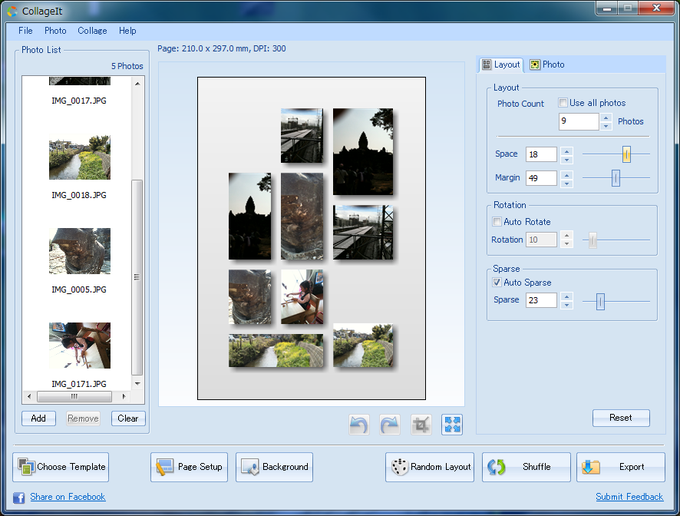The image size is (680, 516).
Task: Add a photo to the list
Action: [39, 418]
